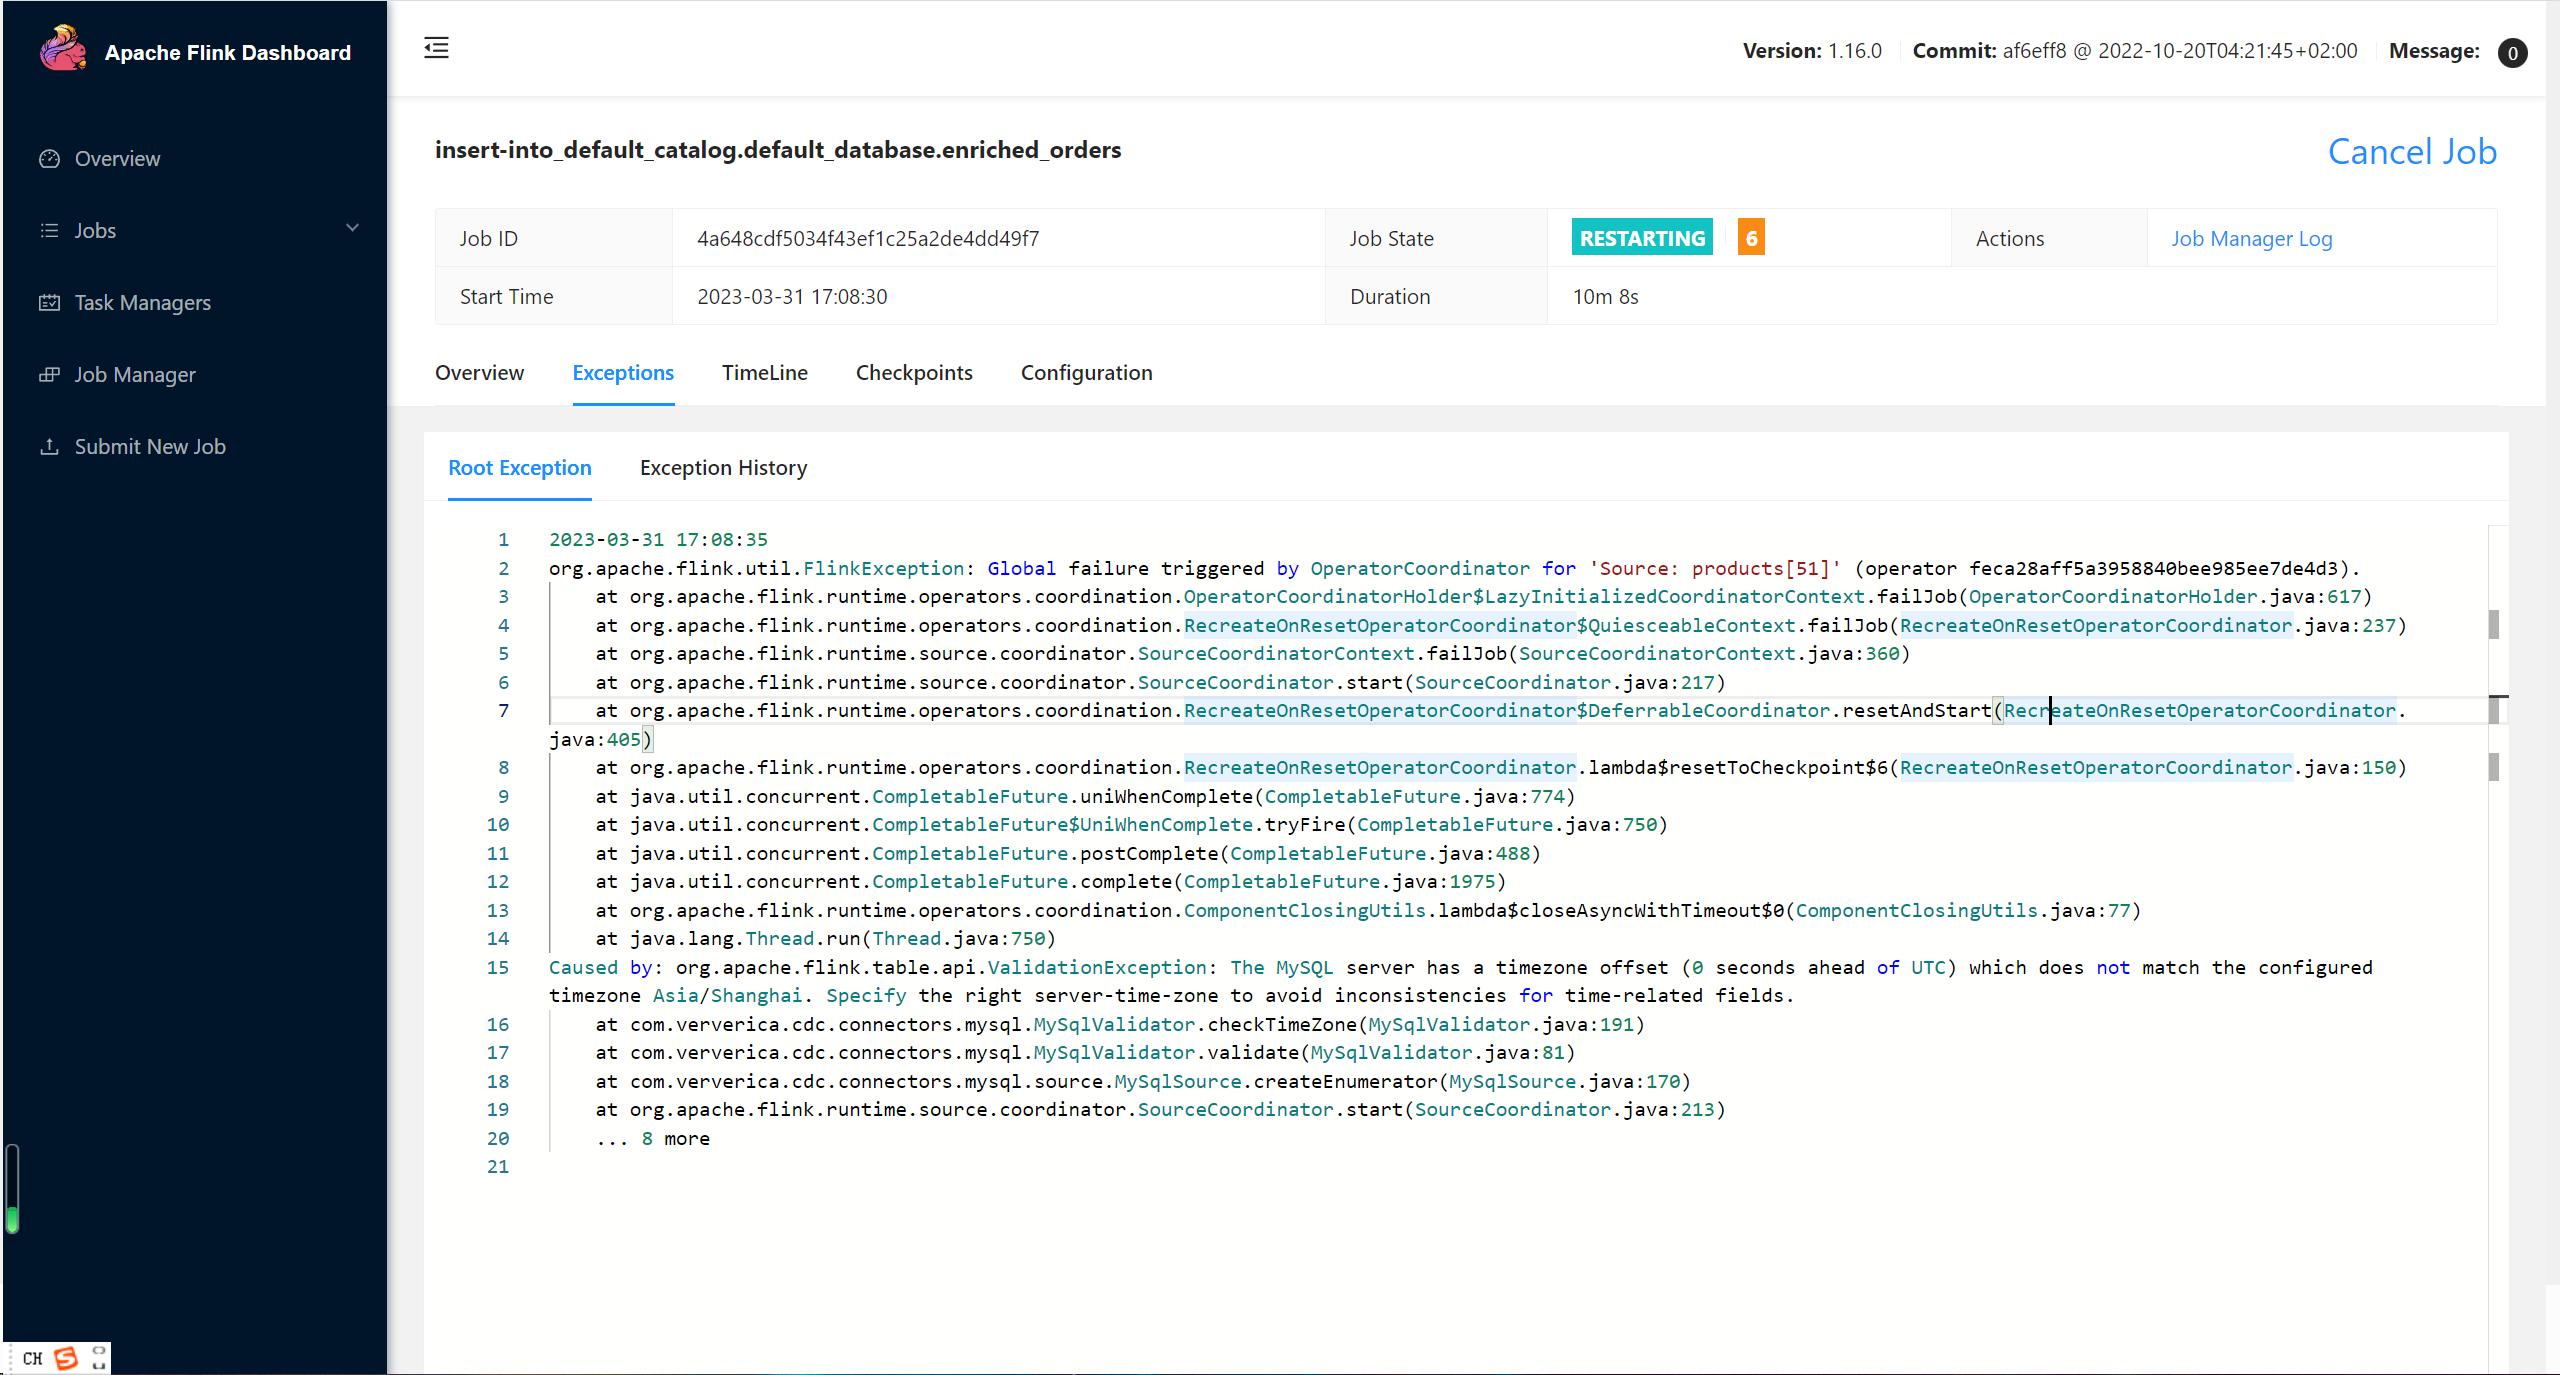Viewport: 2560px width, 1375px height.
Task: Select the Exceptions tab
Action: pos(623,373)
